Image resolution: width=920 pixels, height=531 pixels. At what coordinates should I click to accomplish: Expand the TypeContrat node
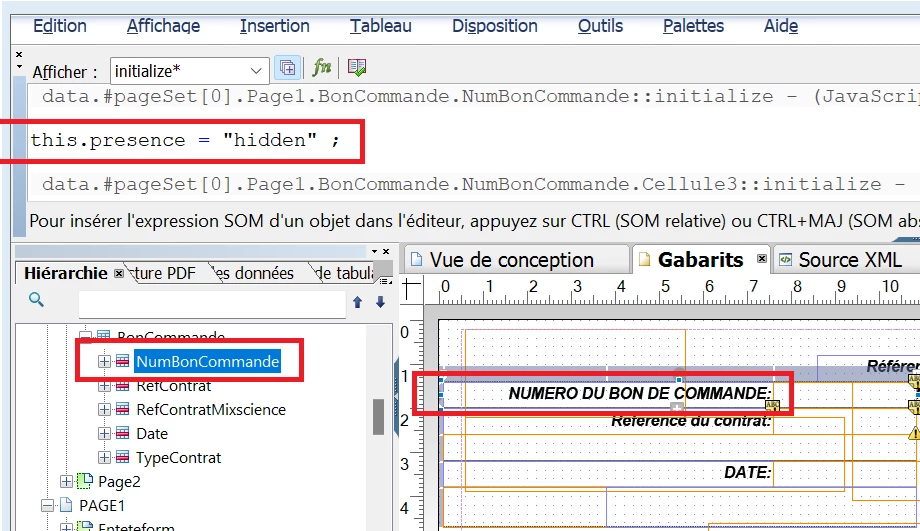click(x=104, y=458)
